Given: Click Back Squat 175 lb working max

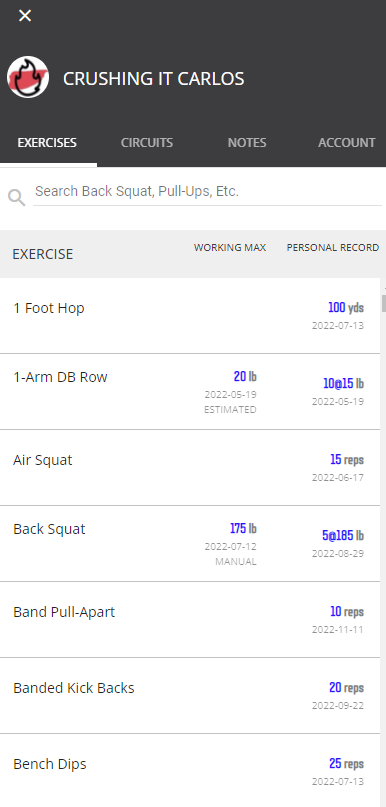Looking at the screenshot, I should (x=243, y=529).
